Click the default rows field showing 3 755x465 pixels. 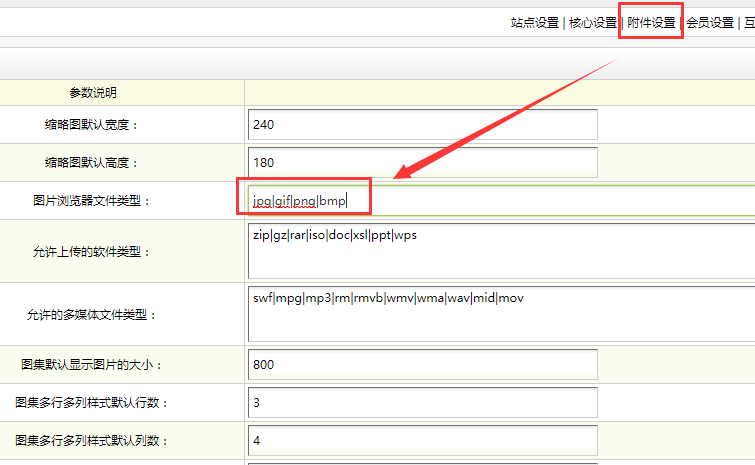coord(422,403)
